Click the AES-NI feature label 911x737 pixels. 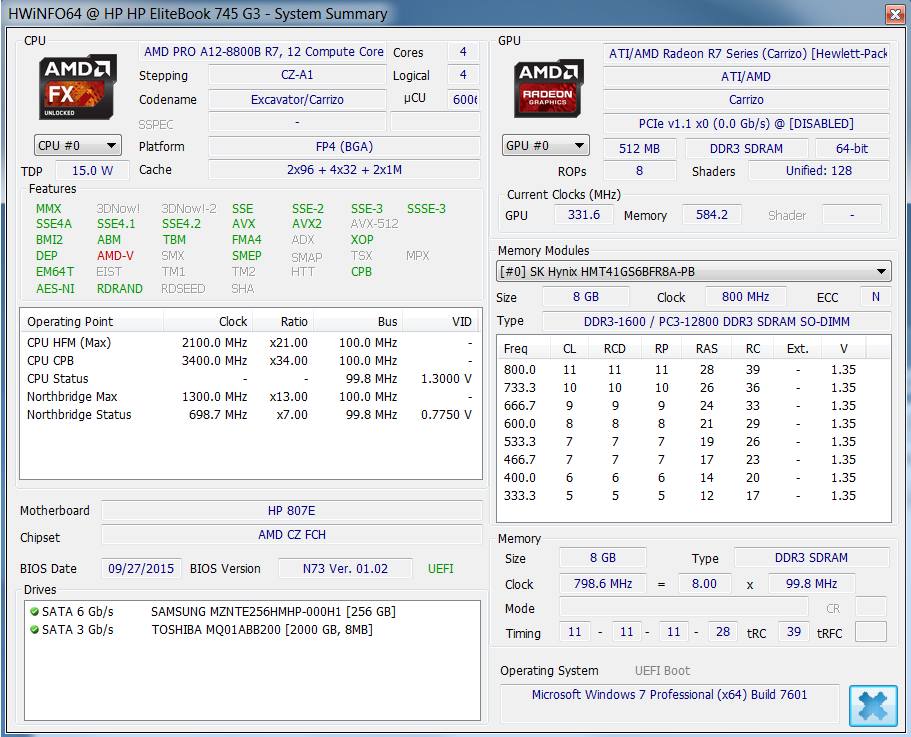(x=55, y=289)
